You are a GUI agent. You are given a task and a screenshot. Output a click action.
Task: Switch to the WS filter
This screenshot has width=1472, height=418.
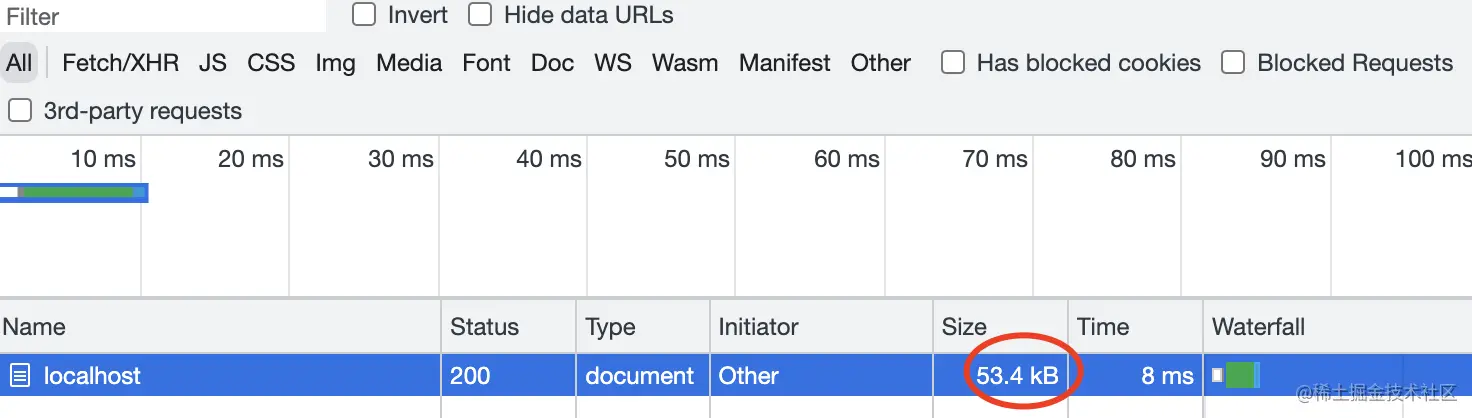coord(612,63)
